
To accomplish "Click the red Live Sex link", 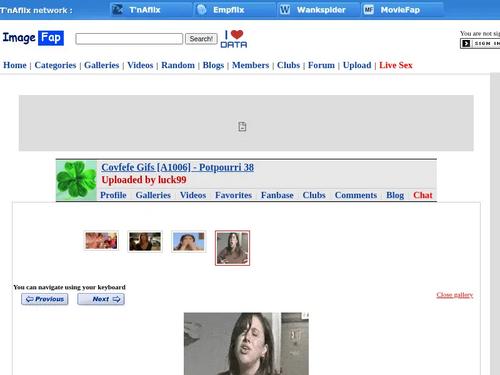I will (396, 65).
